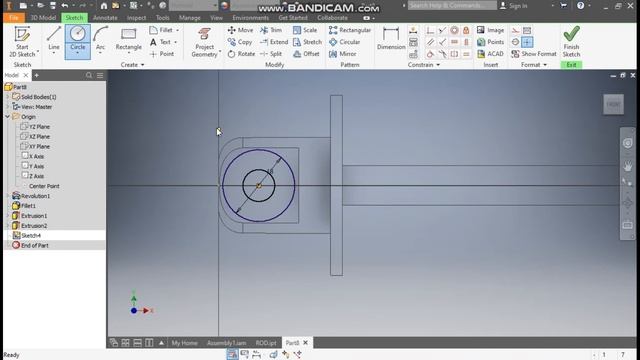Click the ViewCube Front face
The image size is (640, 360).
[x=613, y=104]
